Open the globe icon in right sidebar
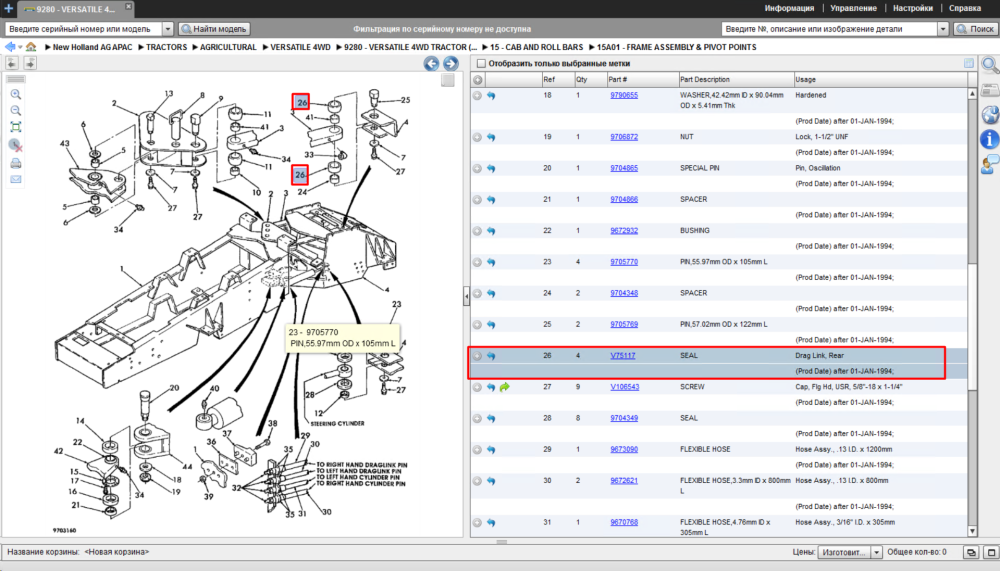The width and height of the screenshot is (1000, 571). coord(990,115)
